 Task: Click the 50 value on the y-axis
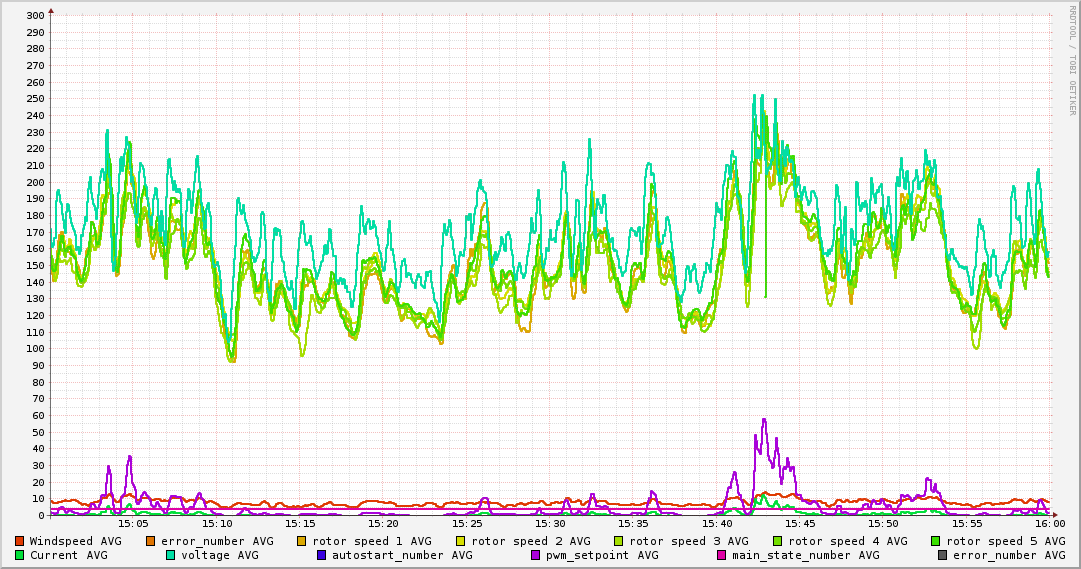click(38, 432)
